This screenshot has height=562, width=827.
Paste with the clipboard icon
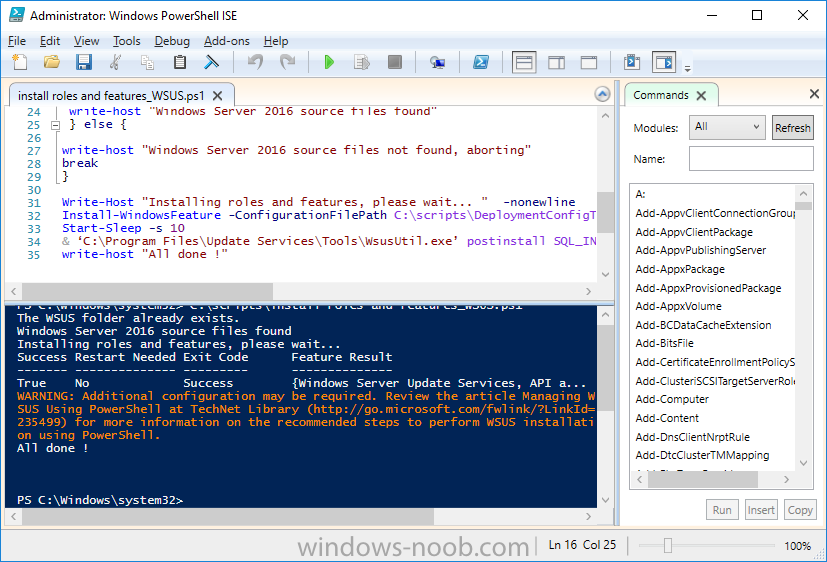coord(180,62)
